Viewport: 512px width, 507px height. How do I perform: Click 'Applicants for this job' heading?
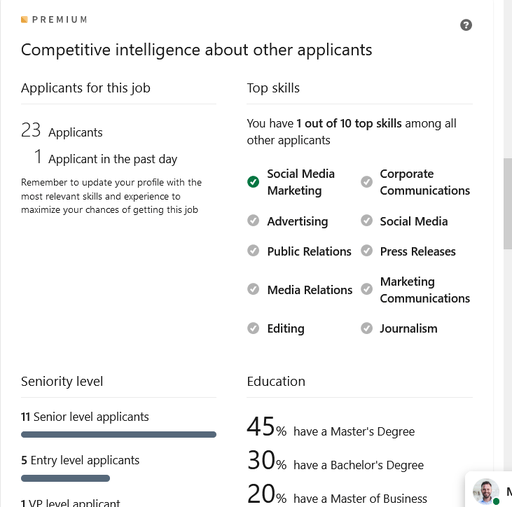pyautogui.click(x=86, y=88)
